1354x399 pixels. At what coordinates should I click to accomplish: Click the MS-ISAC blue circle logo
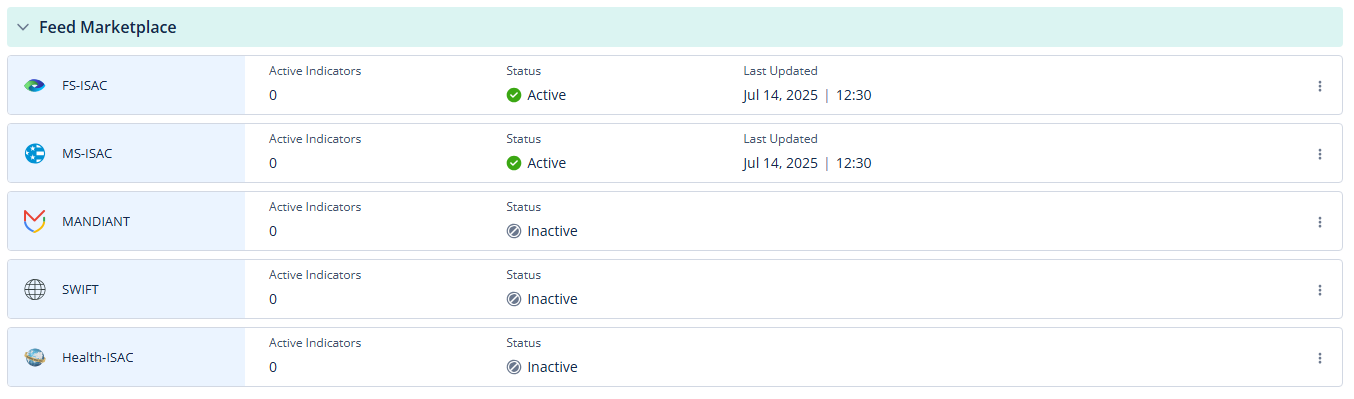(x=35, y=154)
